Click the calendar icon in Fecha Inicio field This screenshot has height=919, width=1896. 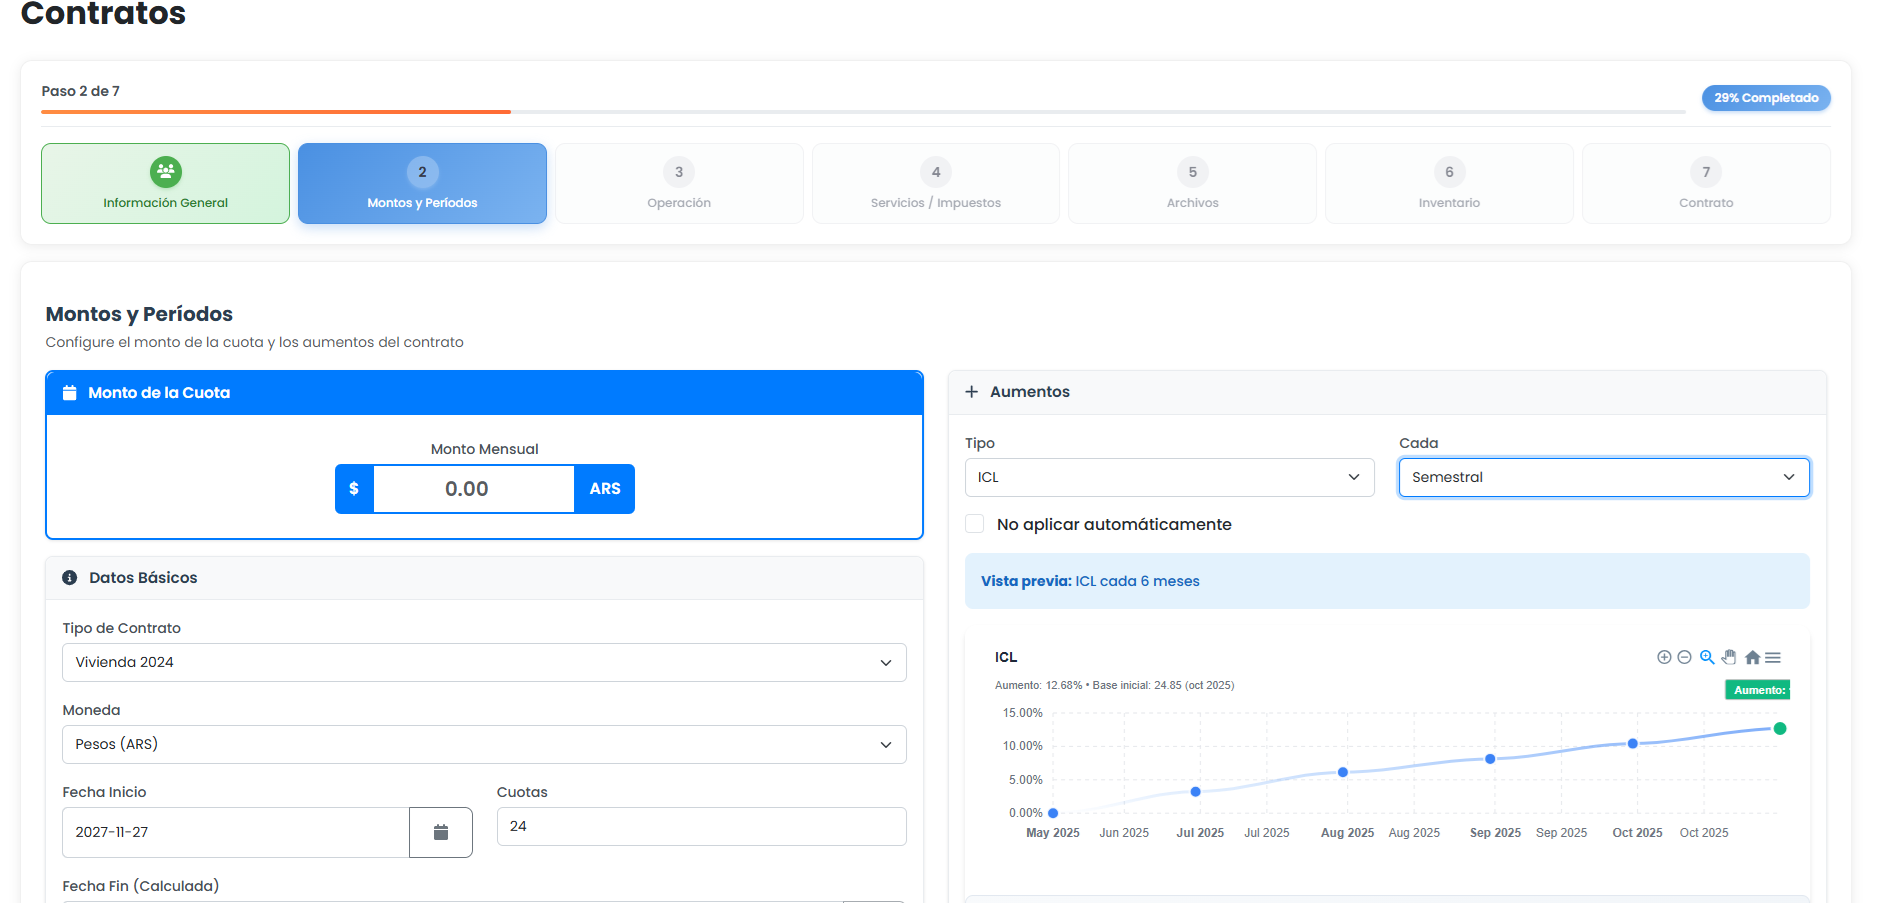click(x=441, y=831)
